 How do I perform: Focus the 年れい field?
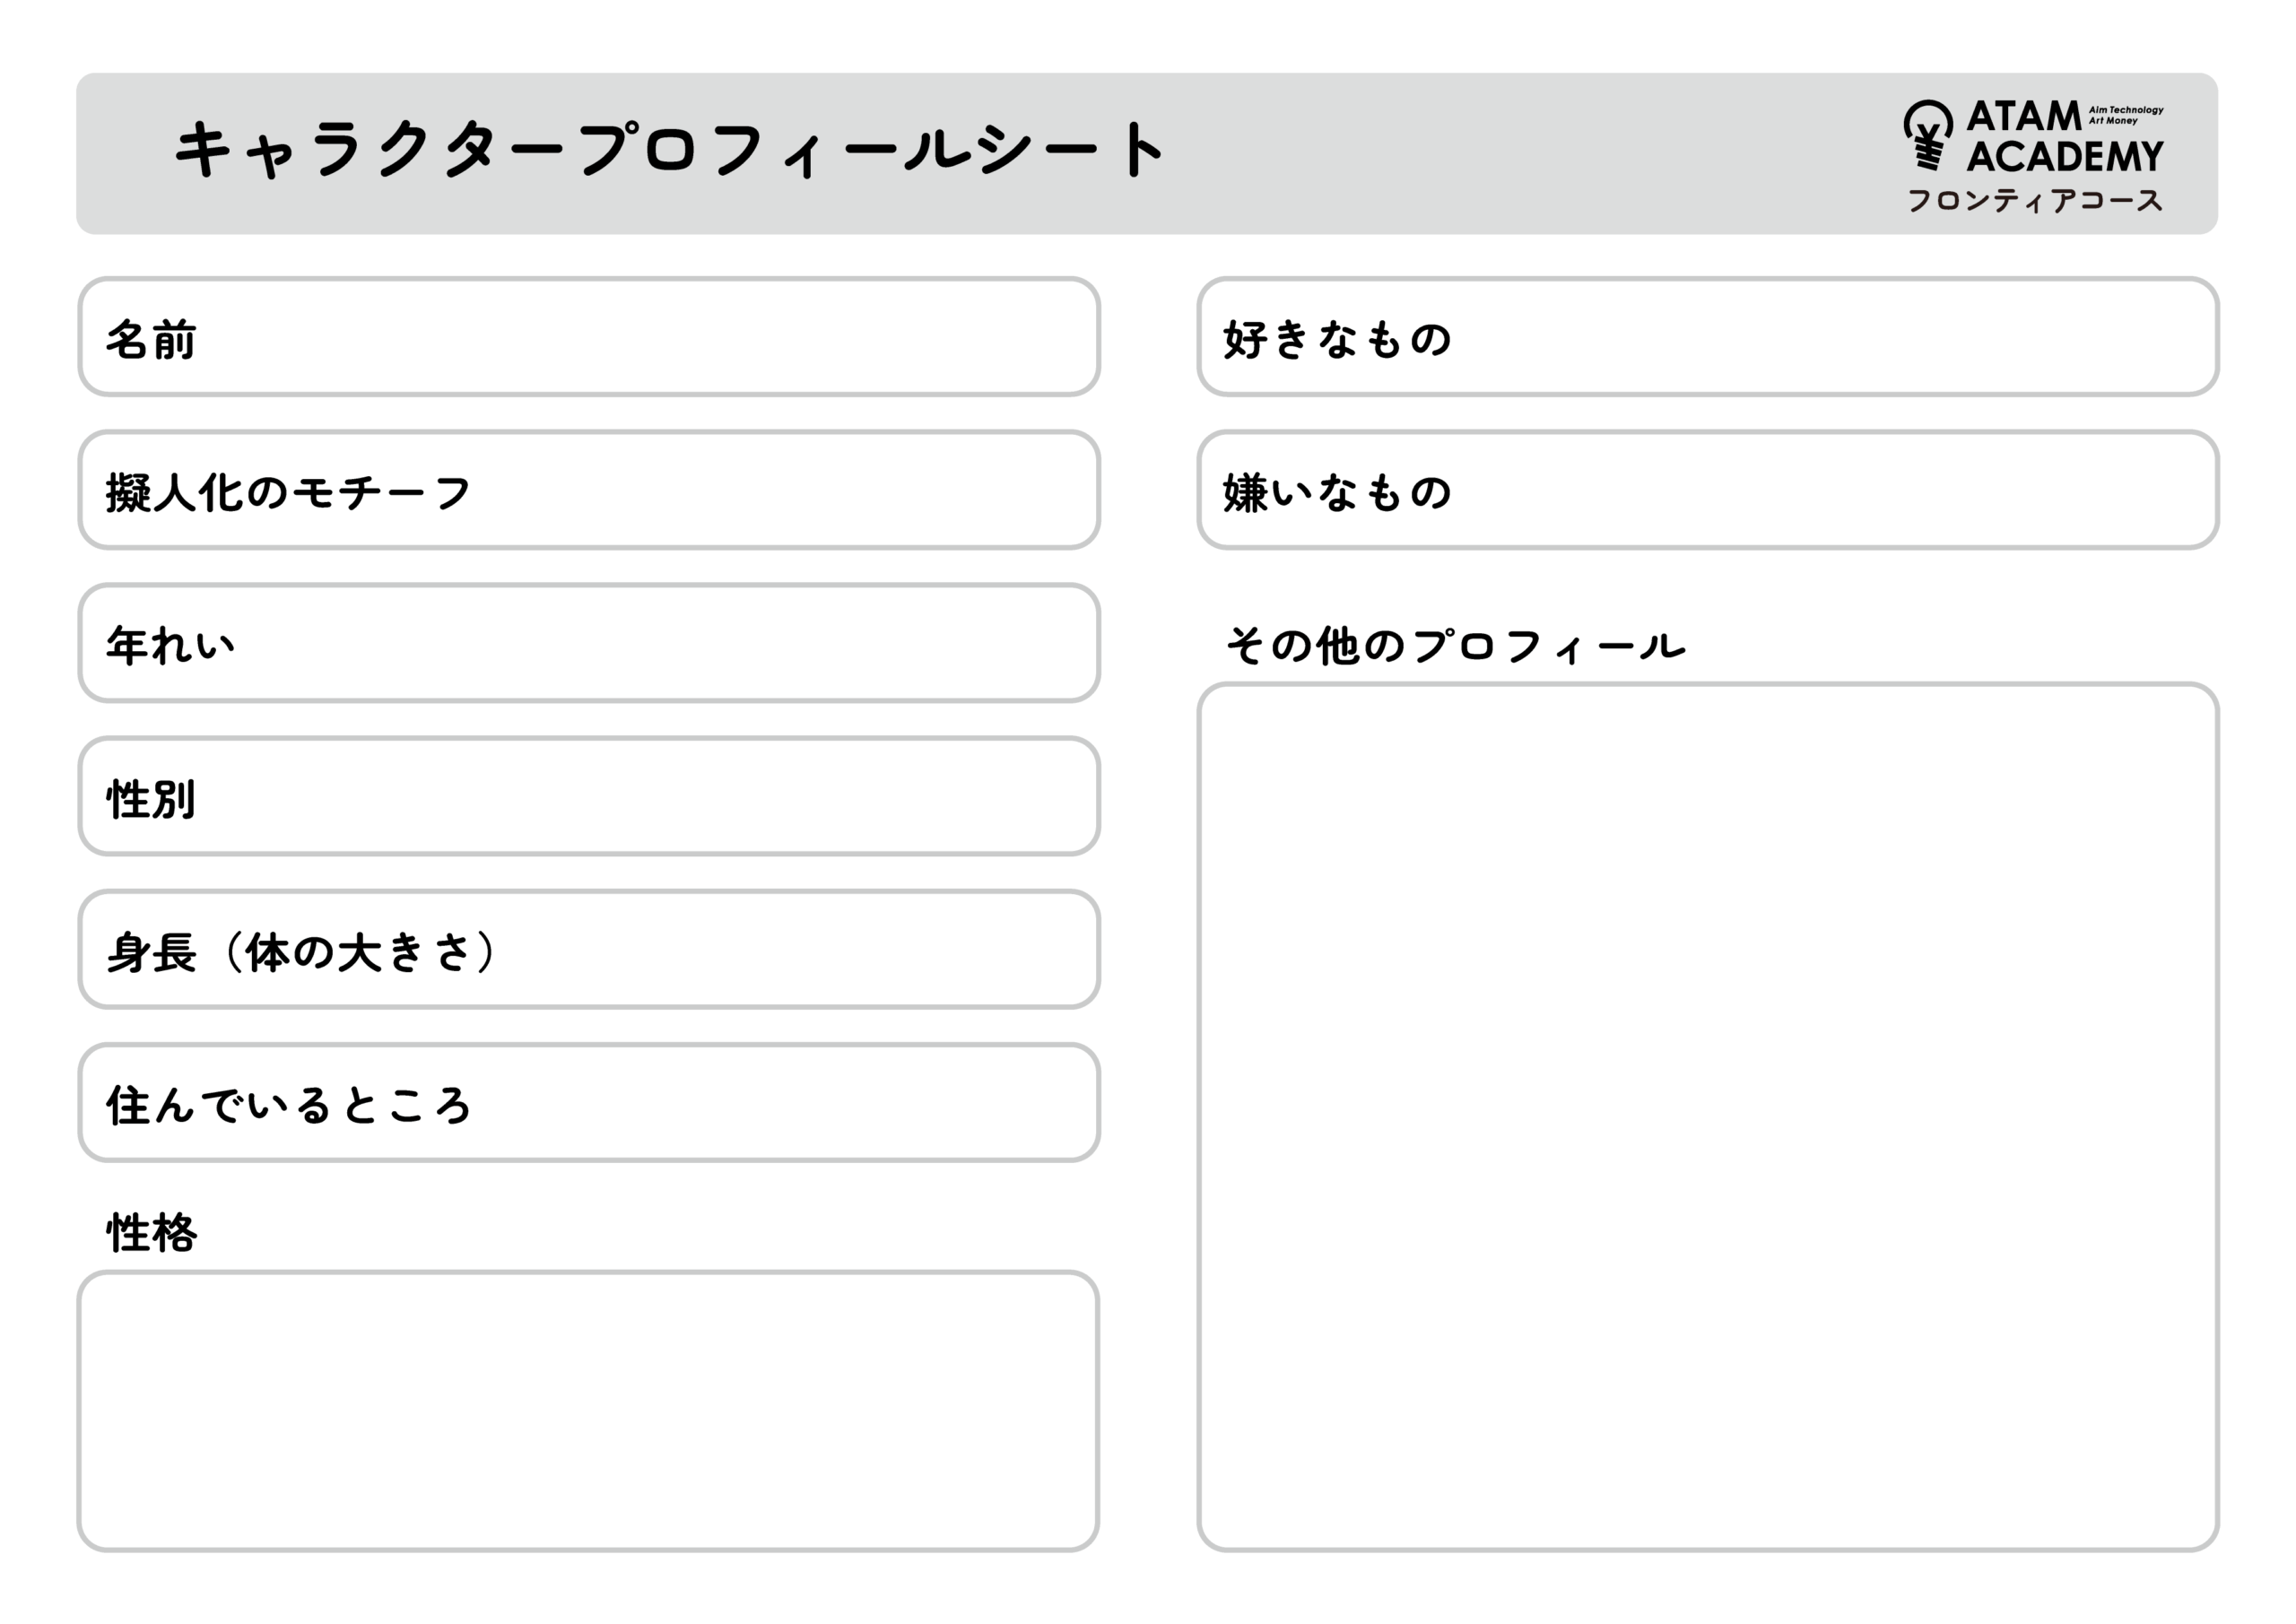589,643
